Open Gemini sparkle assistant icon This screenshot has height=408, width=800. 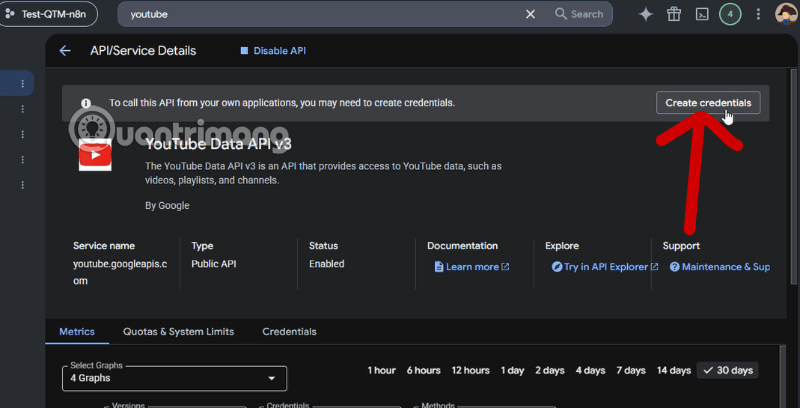645,14
